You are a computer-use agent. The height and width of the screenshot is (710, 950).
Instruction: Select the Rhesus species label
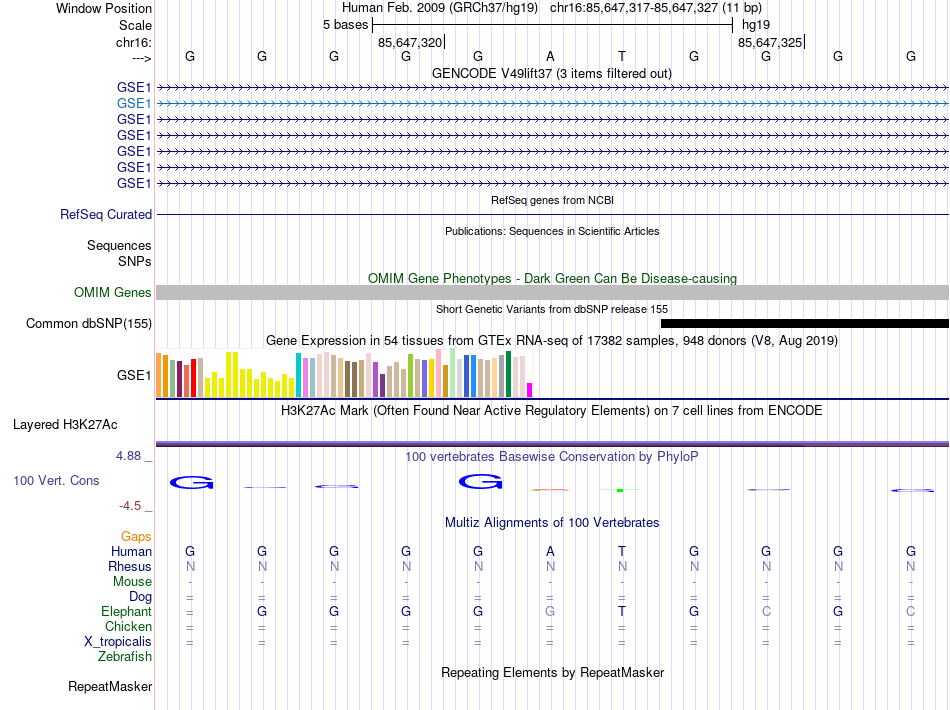tap(130, 566)
